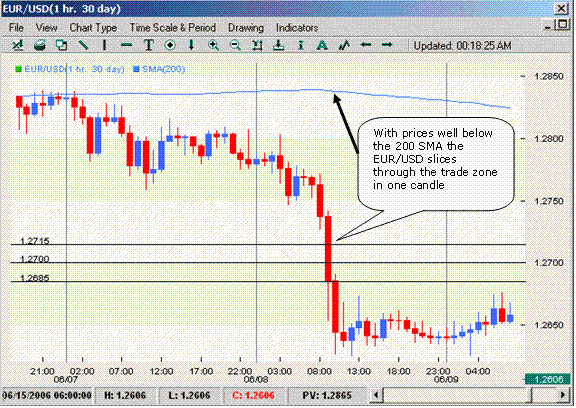Click the 08:00 time axis label
Viewport: 576px width, 408px height.
(319, 371)
